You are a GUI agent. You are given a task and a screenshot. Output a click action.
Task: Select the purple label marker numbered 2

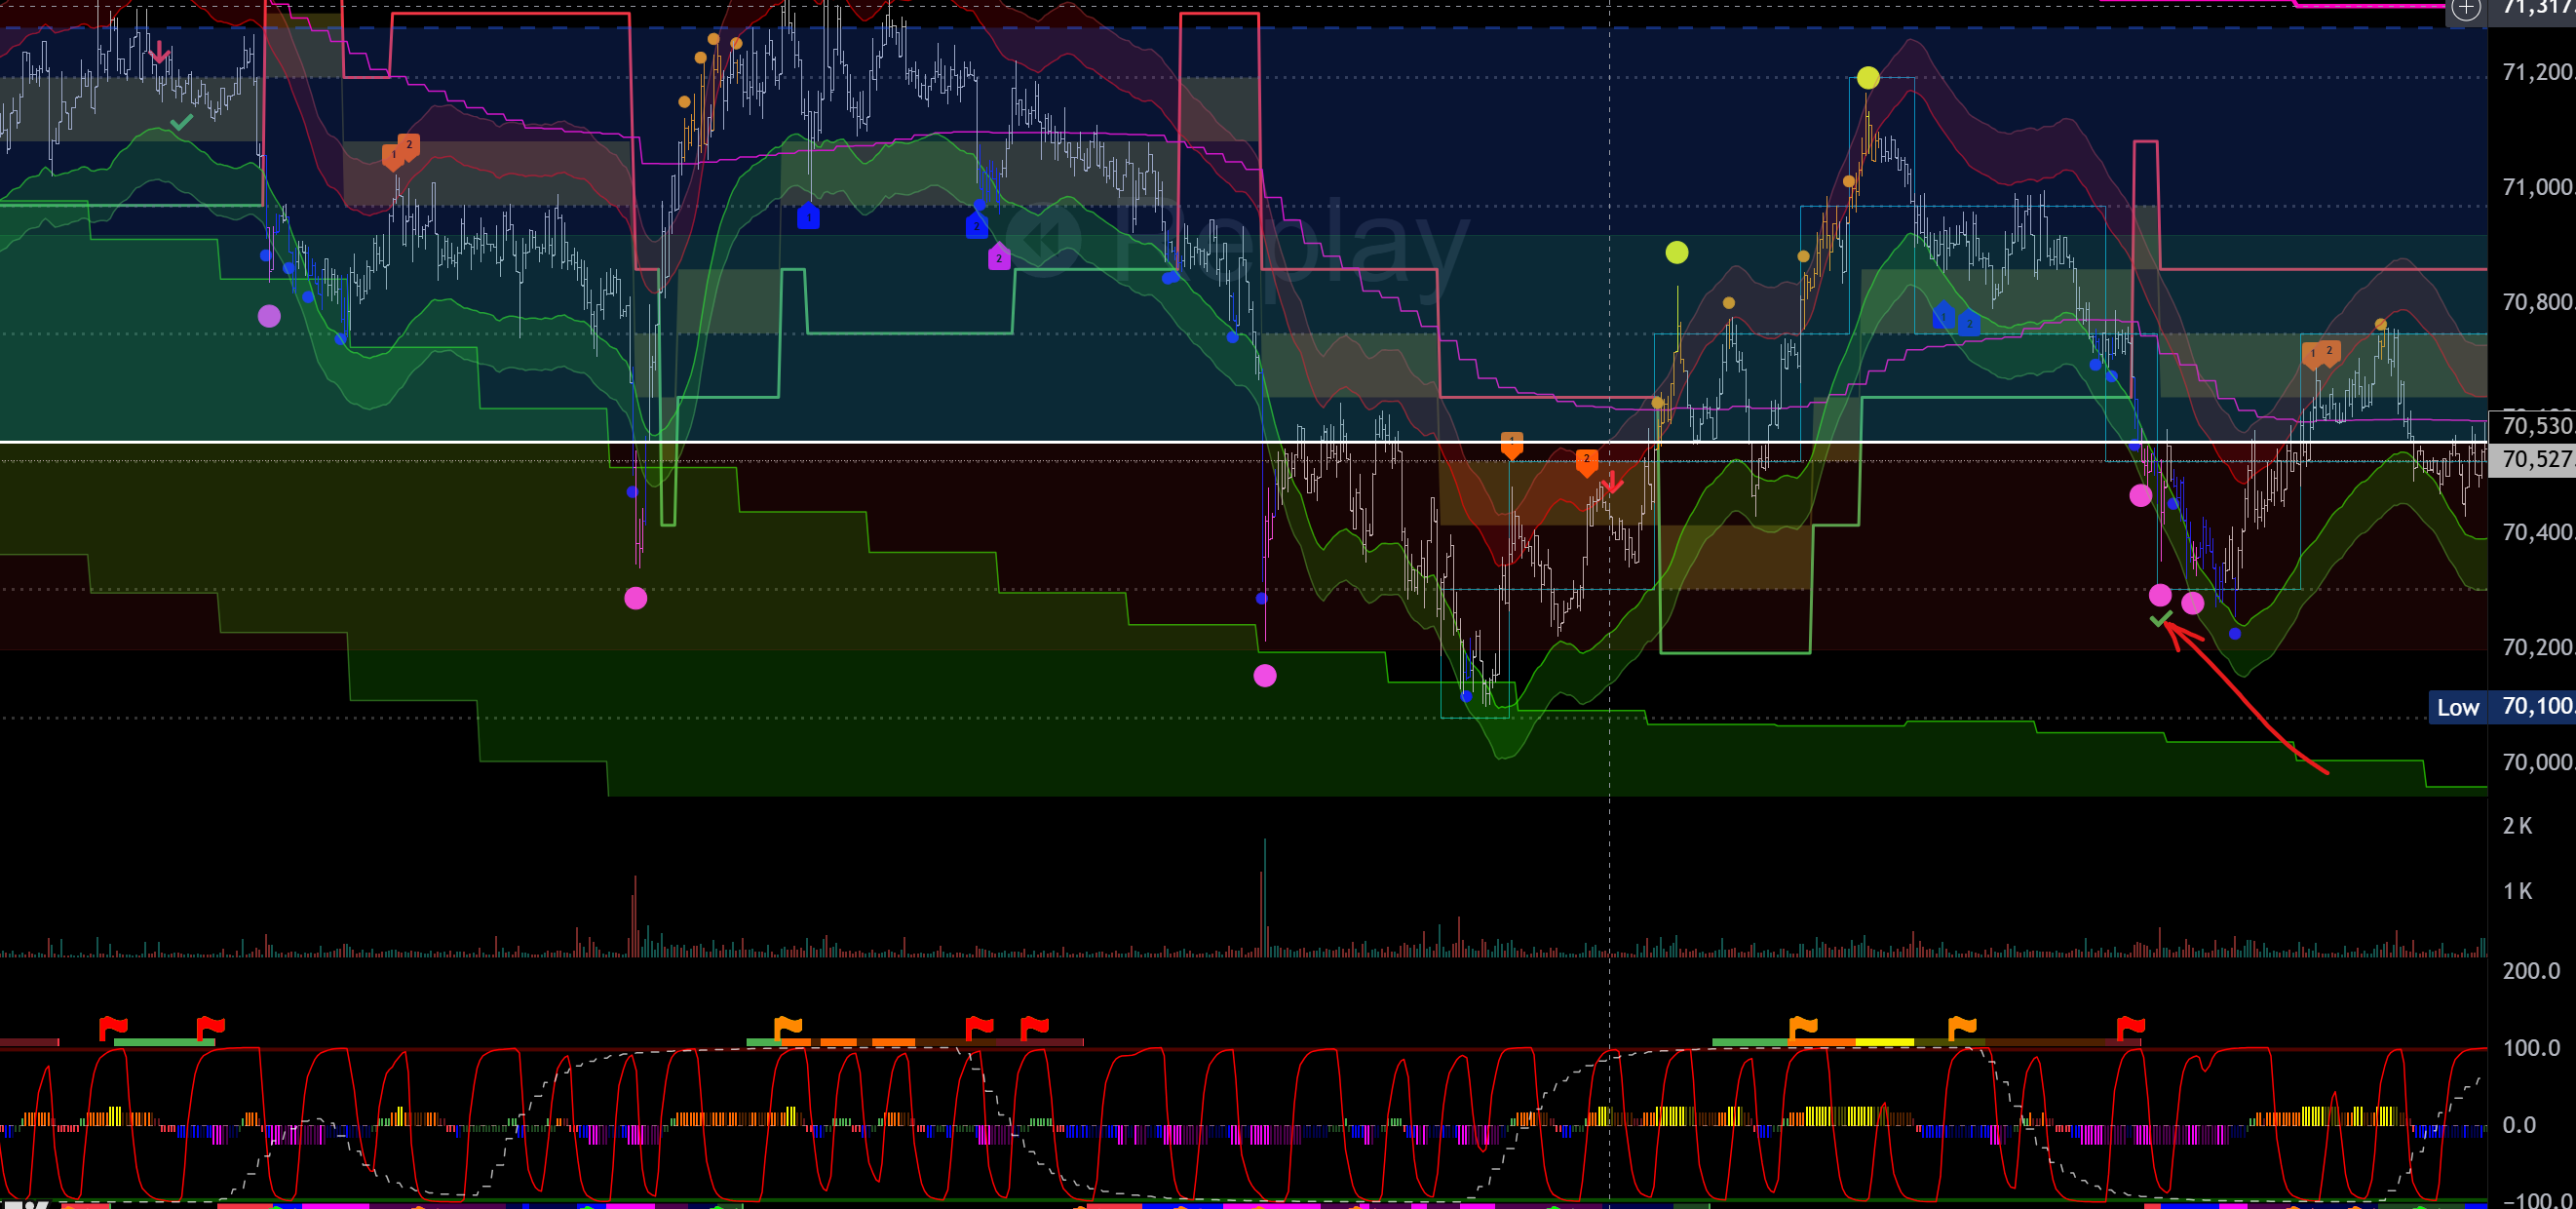coord(999,257)
